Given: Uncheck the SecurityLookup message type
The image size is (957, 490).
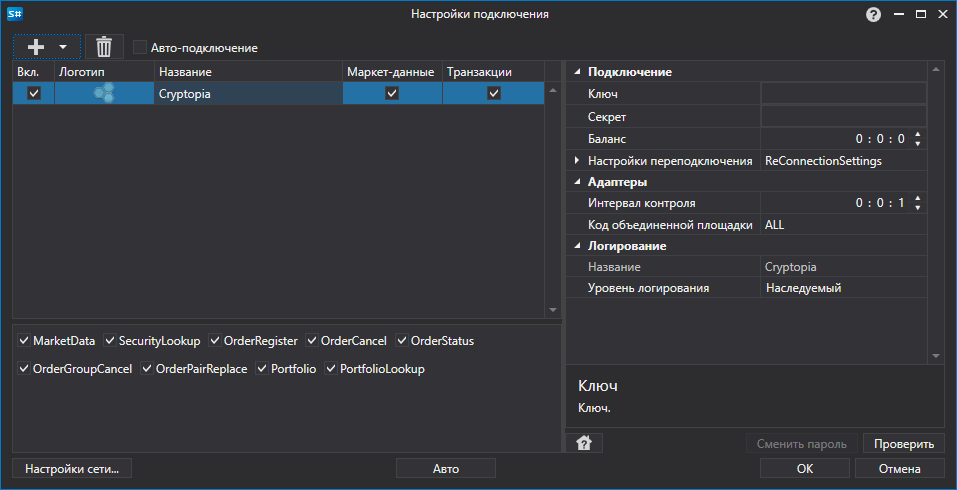Looking at the screenshot, I should (110, 340).
